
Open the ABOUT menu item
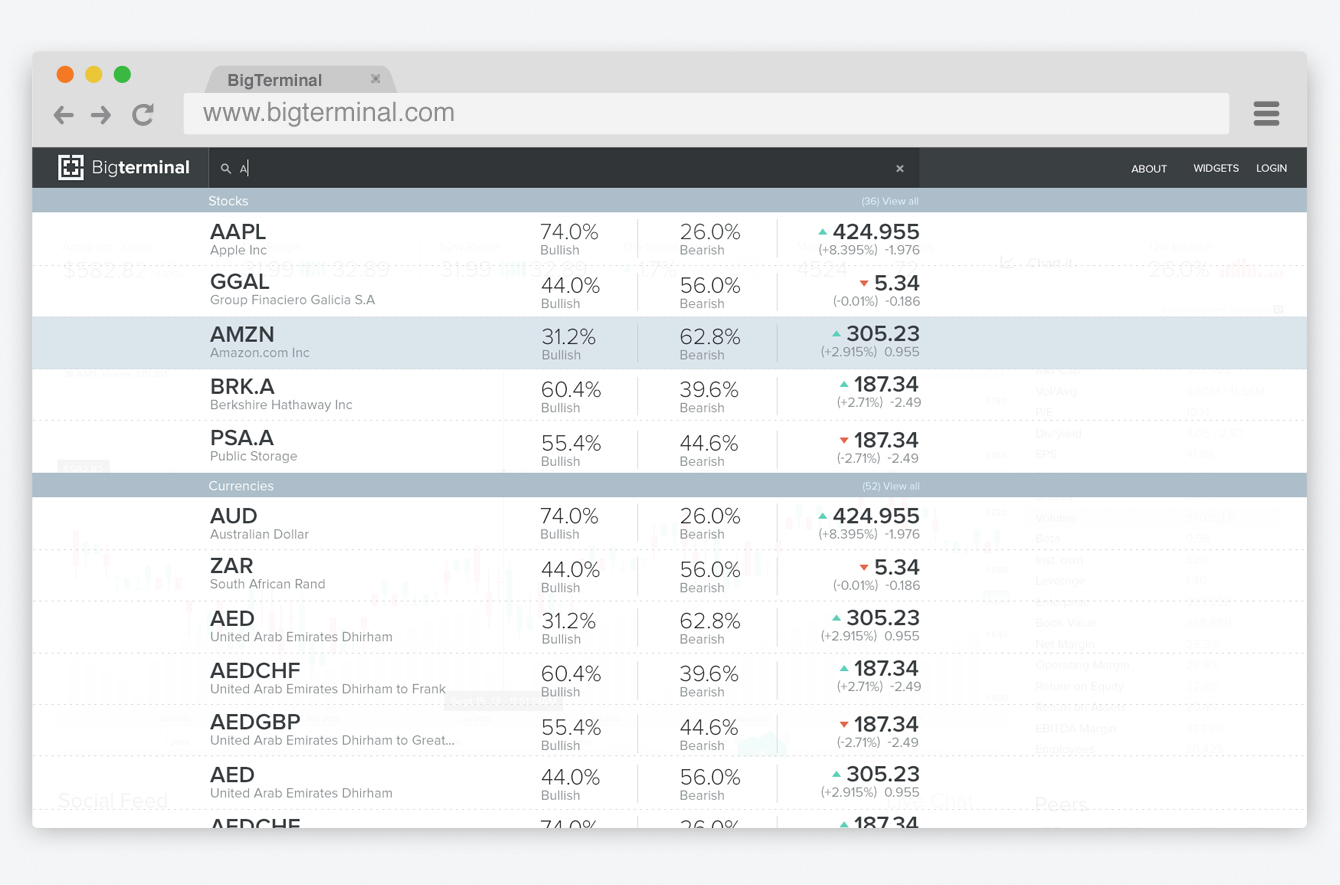click(x=1149, y=168)
